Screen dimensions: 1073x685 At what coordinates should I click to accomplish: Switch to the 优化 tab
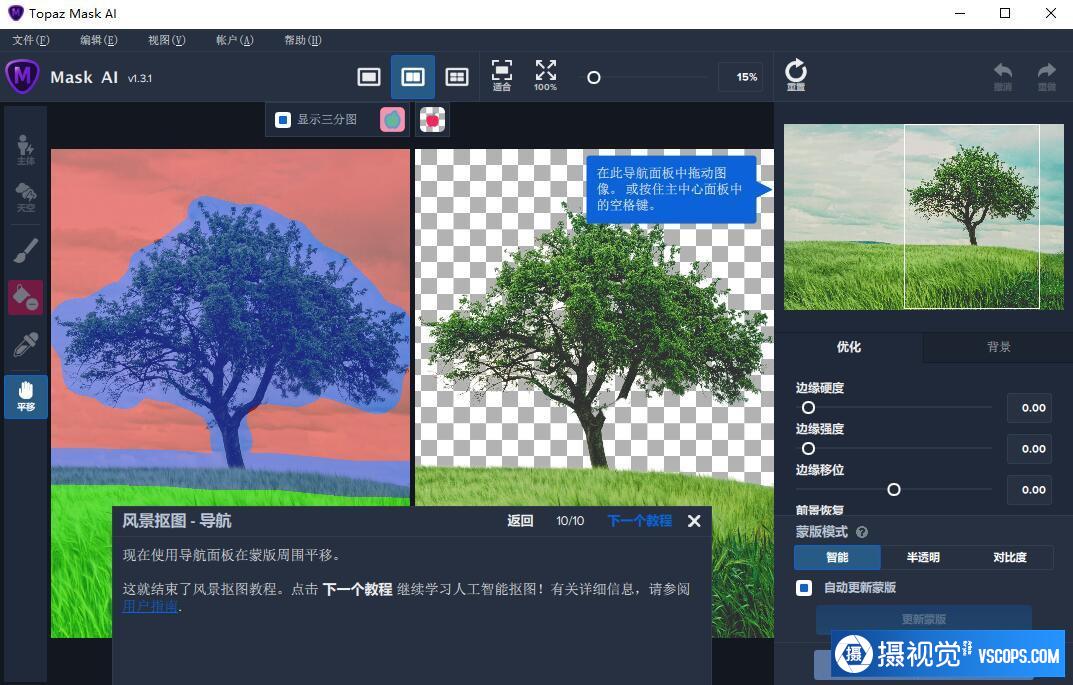coord(849,347)
